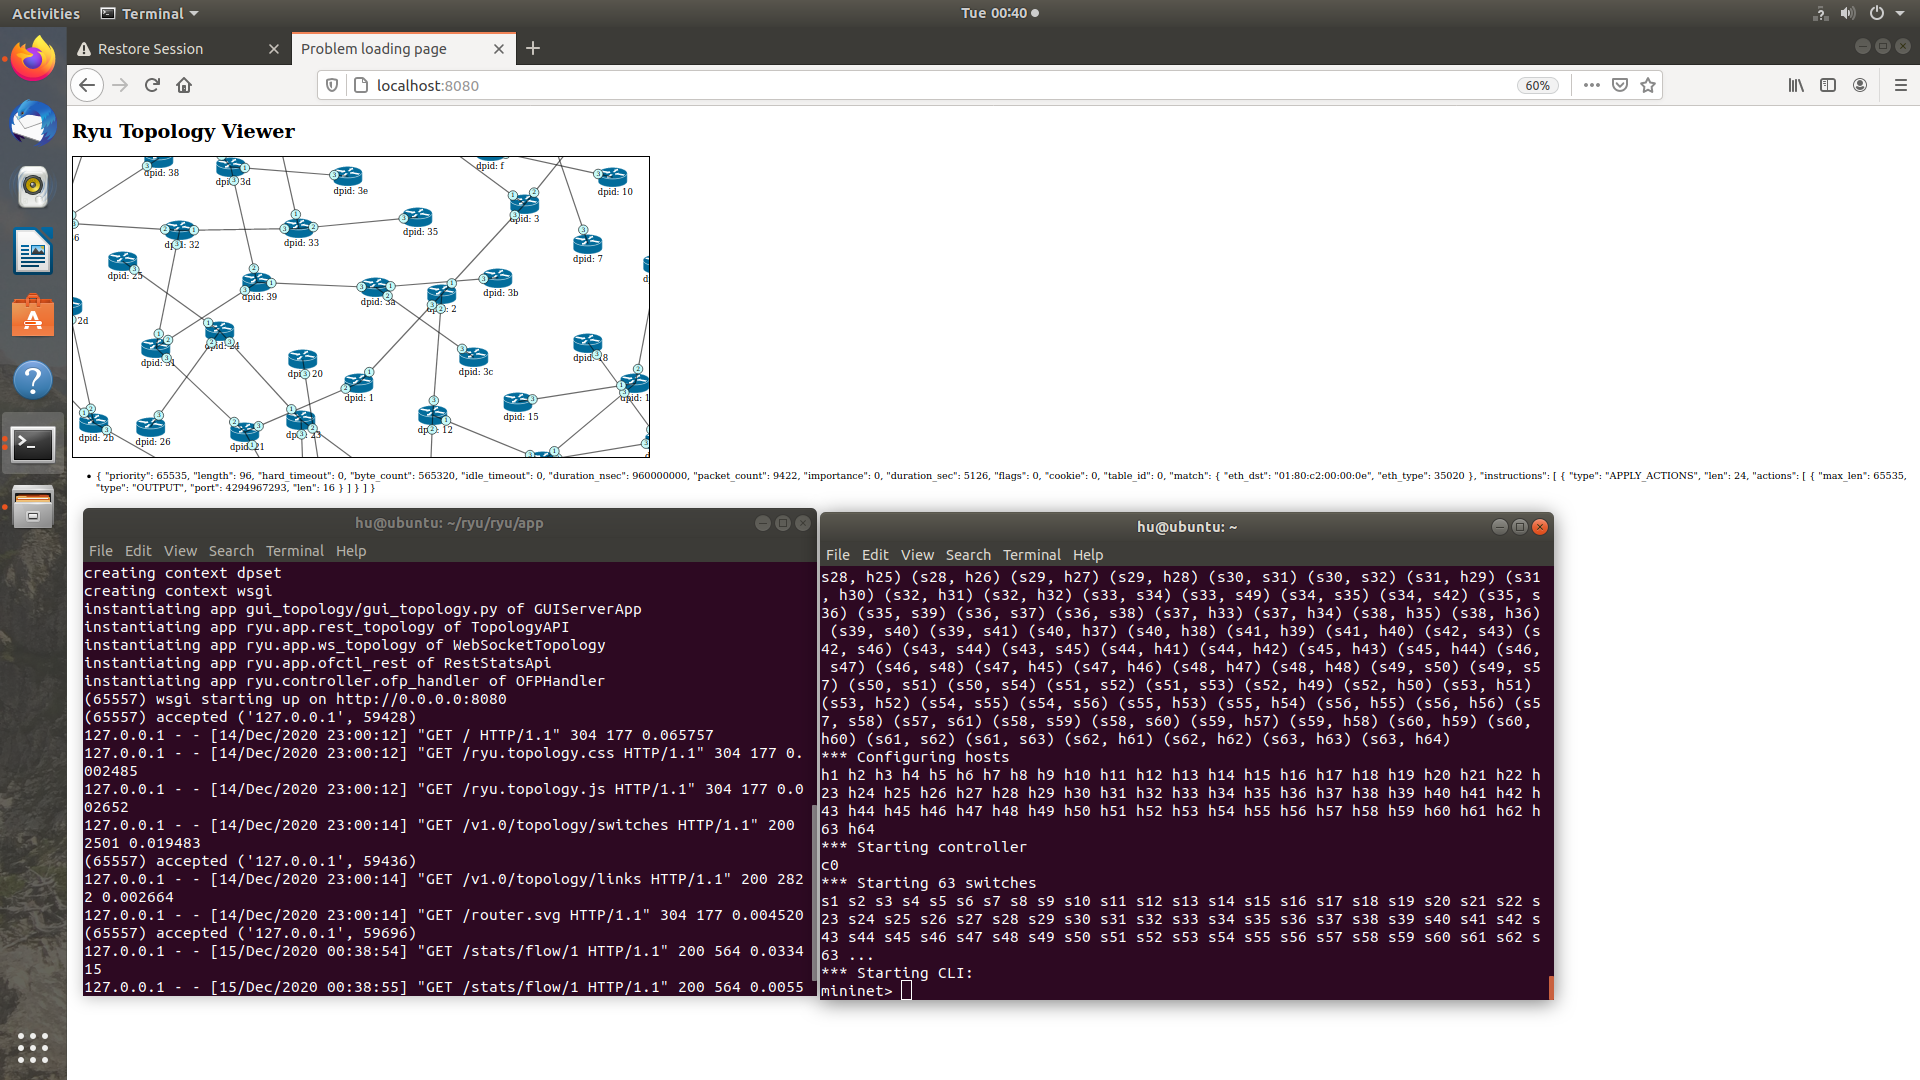Expand Terminal app menu in top bar

[x=150, y=13]
